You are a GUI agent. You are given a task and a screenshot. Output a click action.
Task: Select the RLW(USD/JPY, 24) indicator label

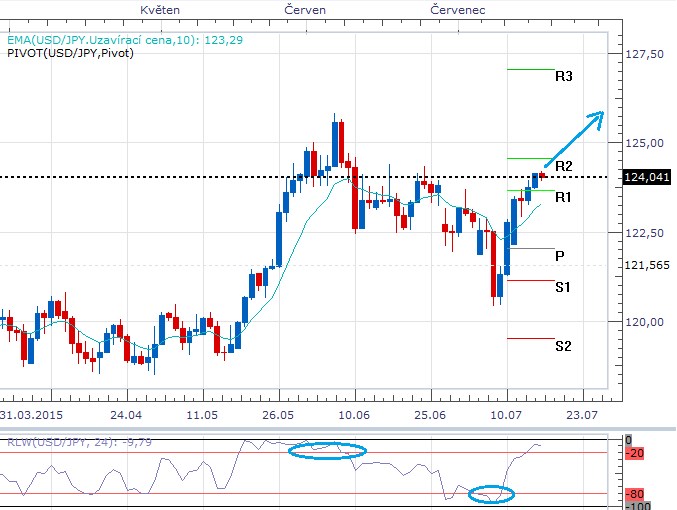79,442
